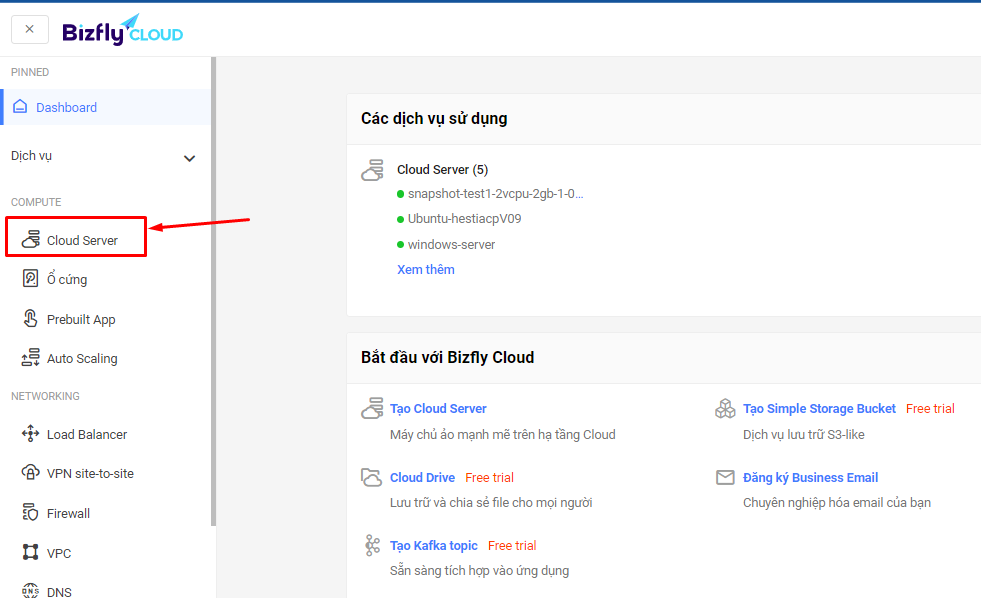
Task: Click the green status dot of Ubuntu-hestiacpV09
Action: pyautogui.click(x=400, y=219)
